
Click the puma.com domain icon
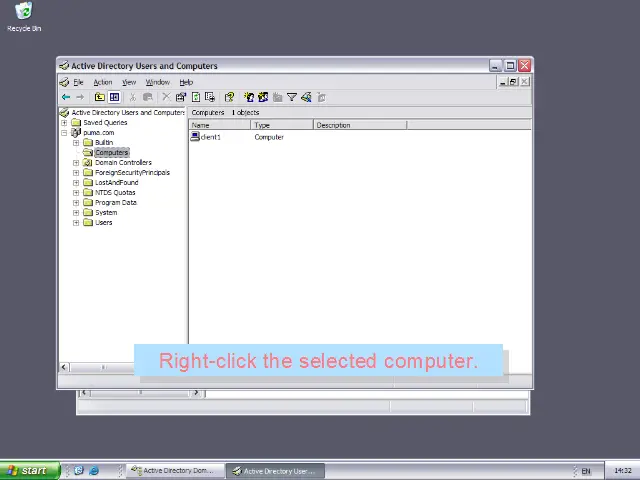(76, 132)
